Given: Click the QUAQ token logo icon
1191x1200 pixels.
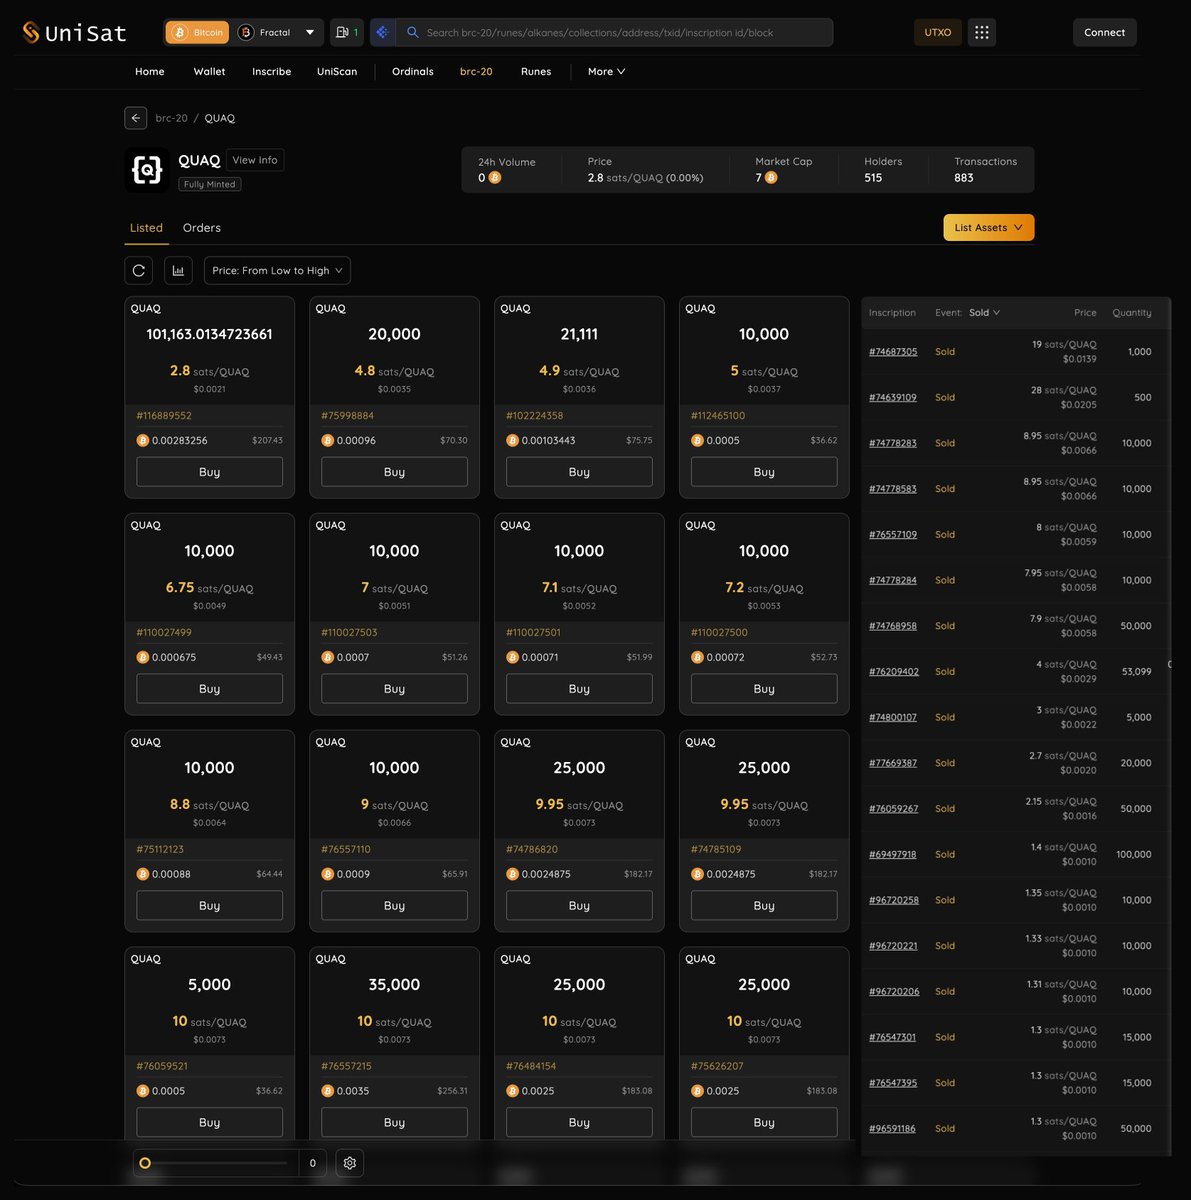Looking at the screenshot, I should pyautogui.click(x=147, y=170).
